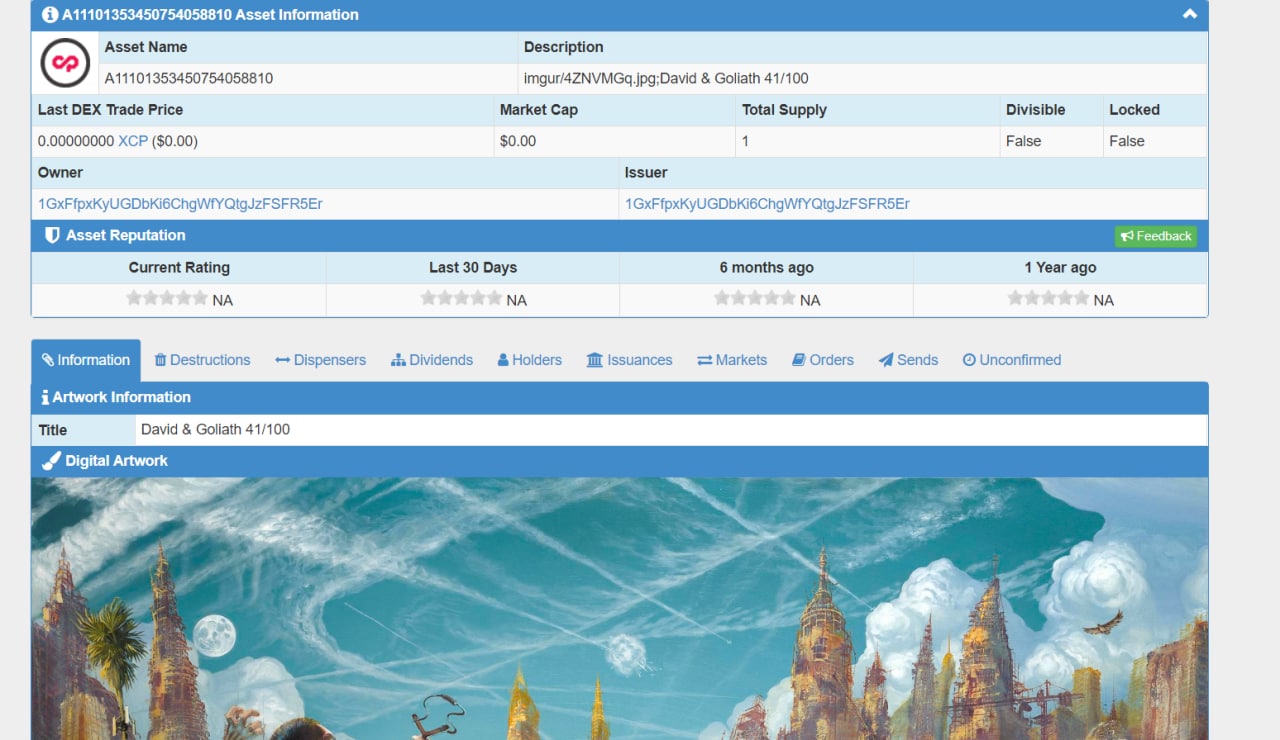Open the XCP currency link

coord(133,141)
